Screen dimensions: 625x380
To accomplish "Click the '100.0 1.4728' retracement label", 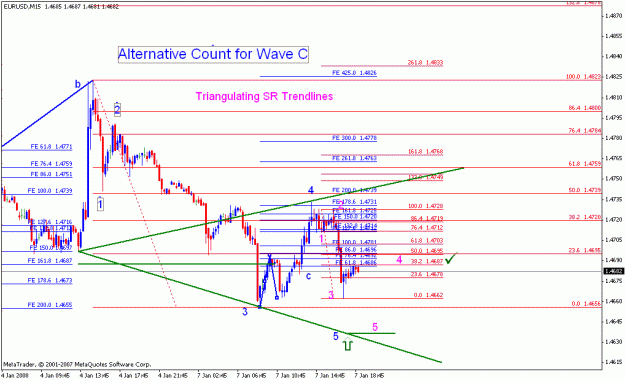I will pos(425,206).
